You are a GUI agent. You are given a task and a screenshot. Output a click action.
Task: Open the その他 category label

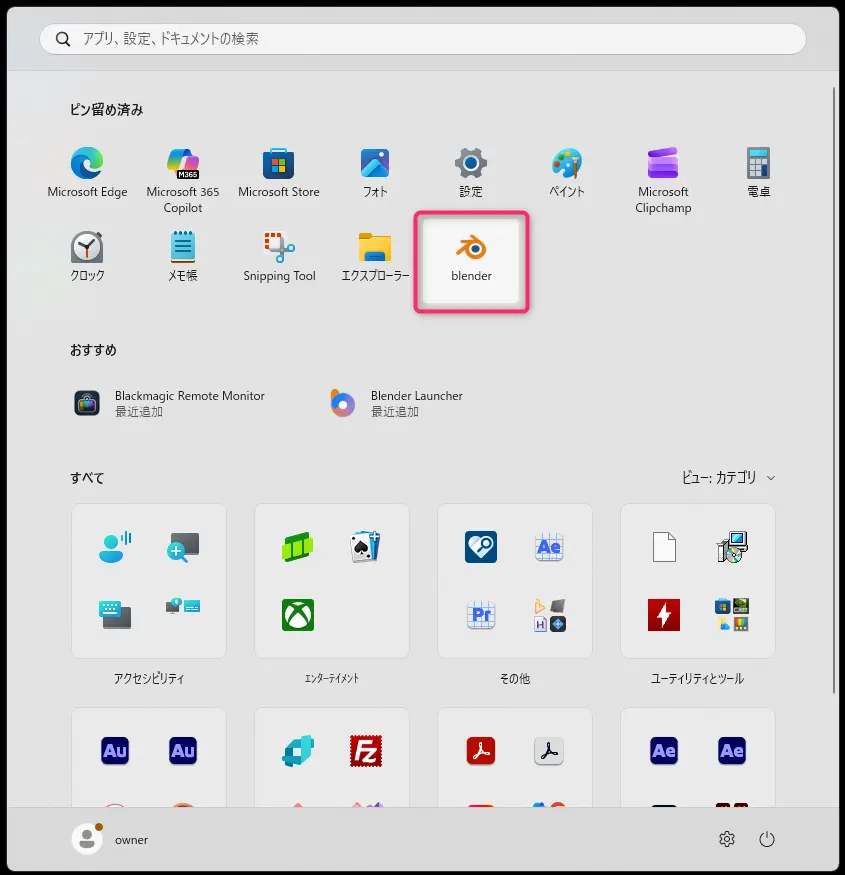(515, 679)
